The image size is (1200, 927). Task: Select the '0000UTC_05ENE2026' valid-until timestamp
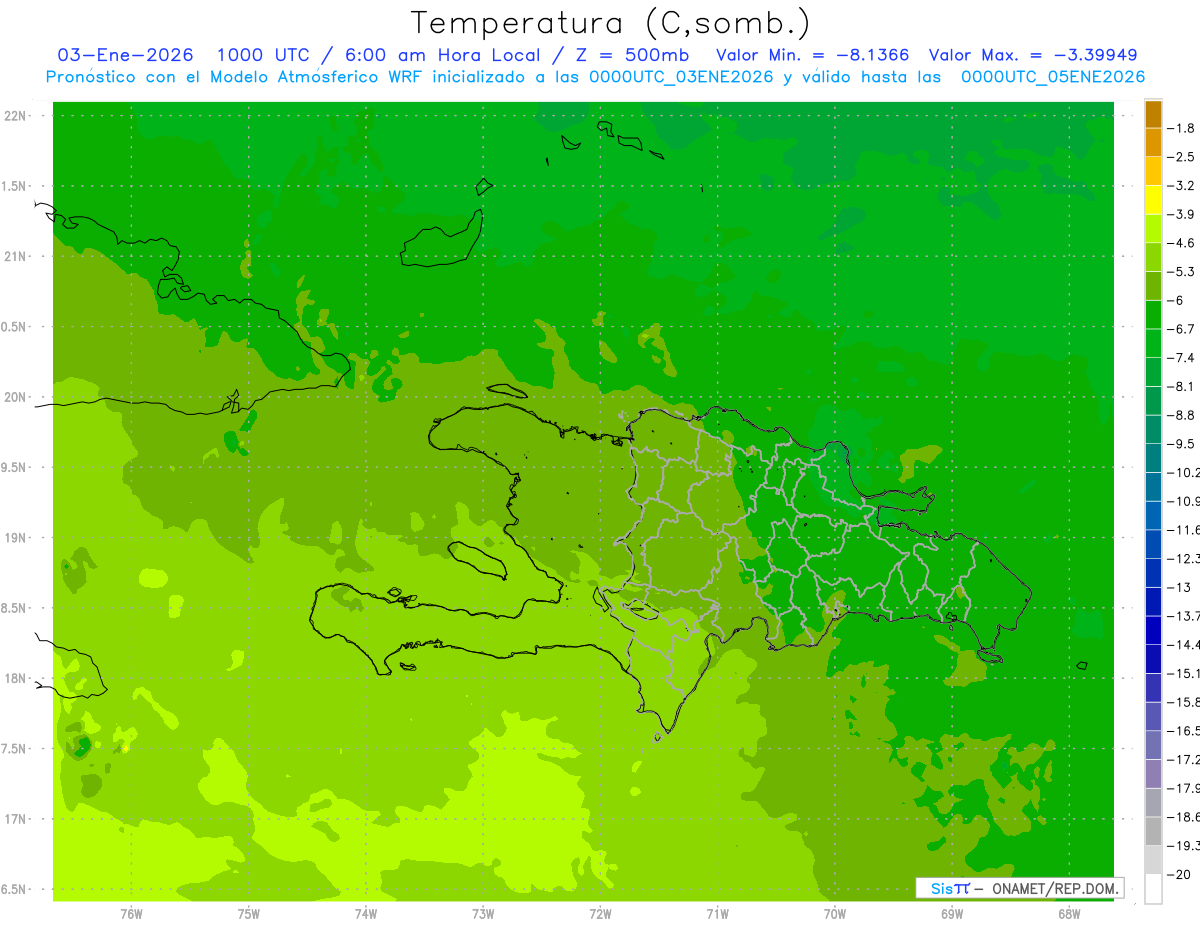1052,77
